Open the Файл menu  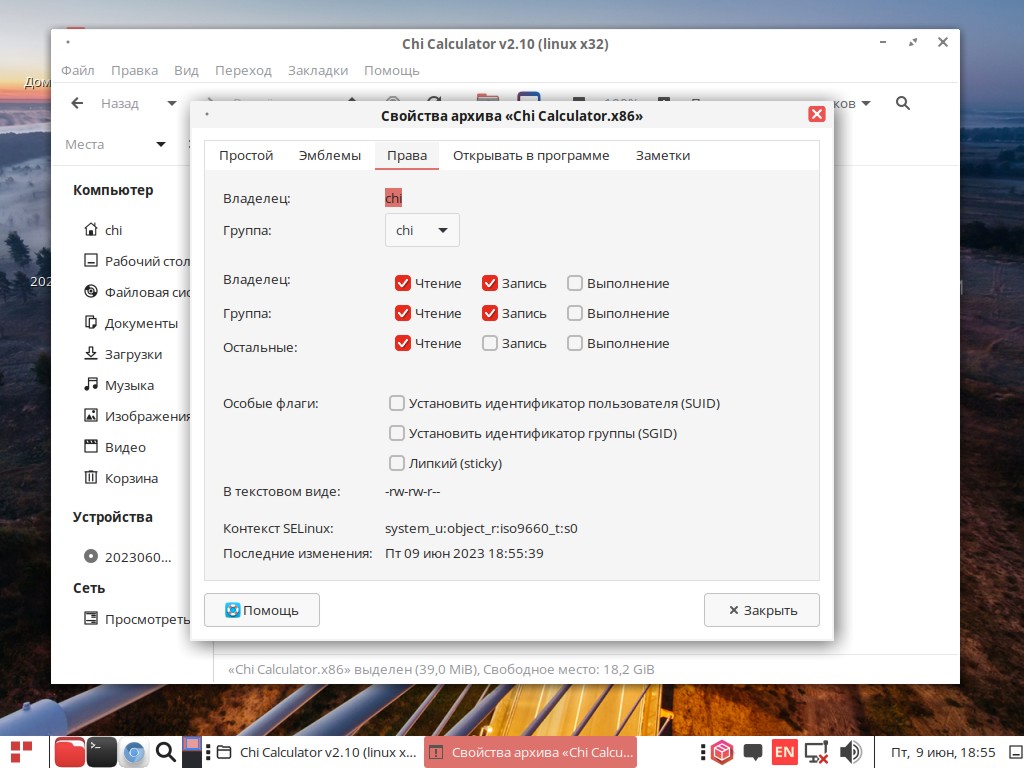pyautogui.click(x=78, y=71)
